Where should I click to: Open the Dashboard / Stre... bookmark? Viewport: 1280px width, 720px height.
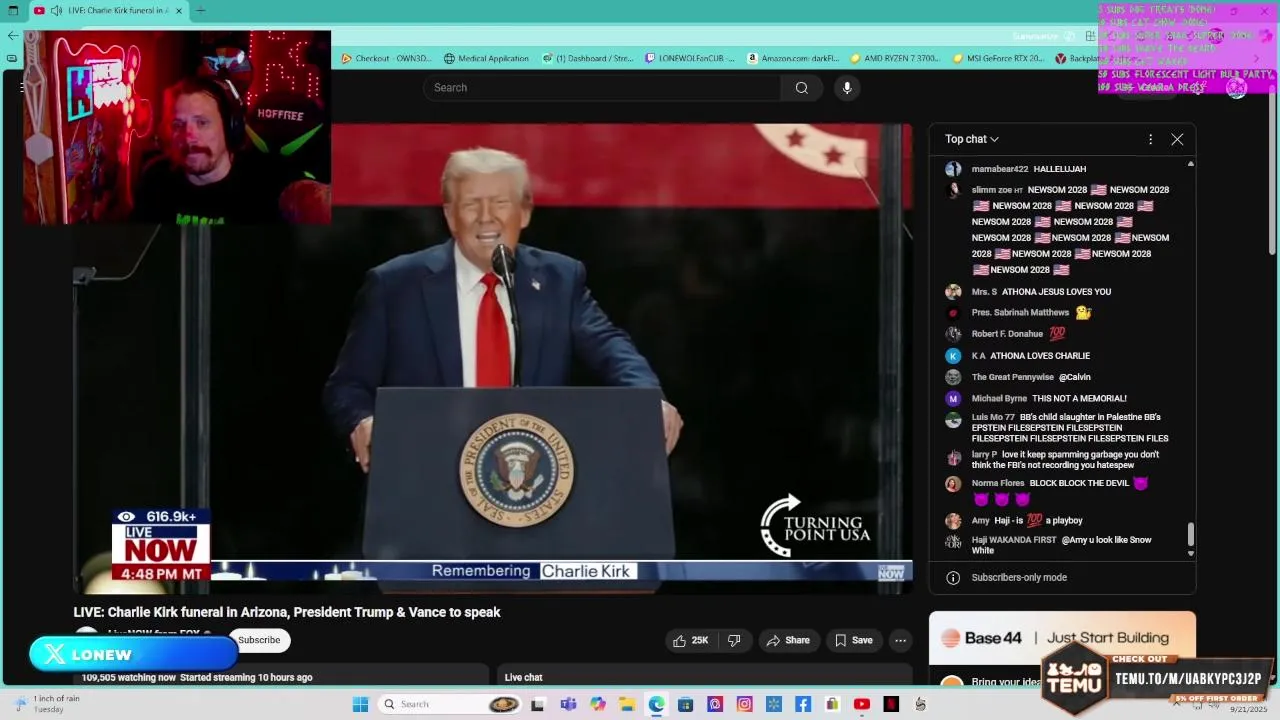[588, 58]
